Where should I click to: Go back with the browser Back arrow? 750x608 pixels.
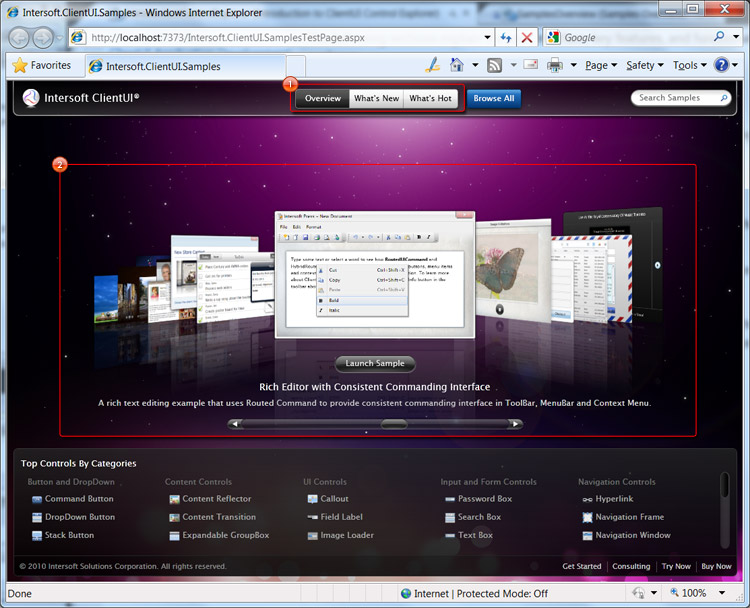point(19,38)
